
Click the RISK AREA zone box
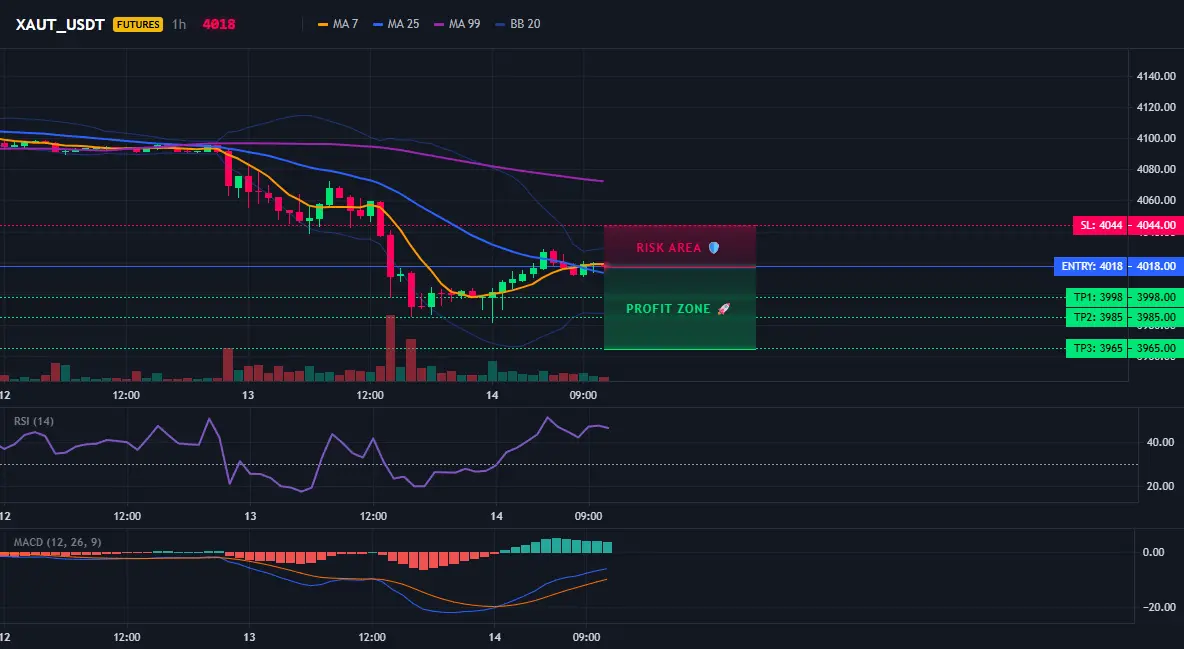[x=680, y=246]
